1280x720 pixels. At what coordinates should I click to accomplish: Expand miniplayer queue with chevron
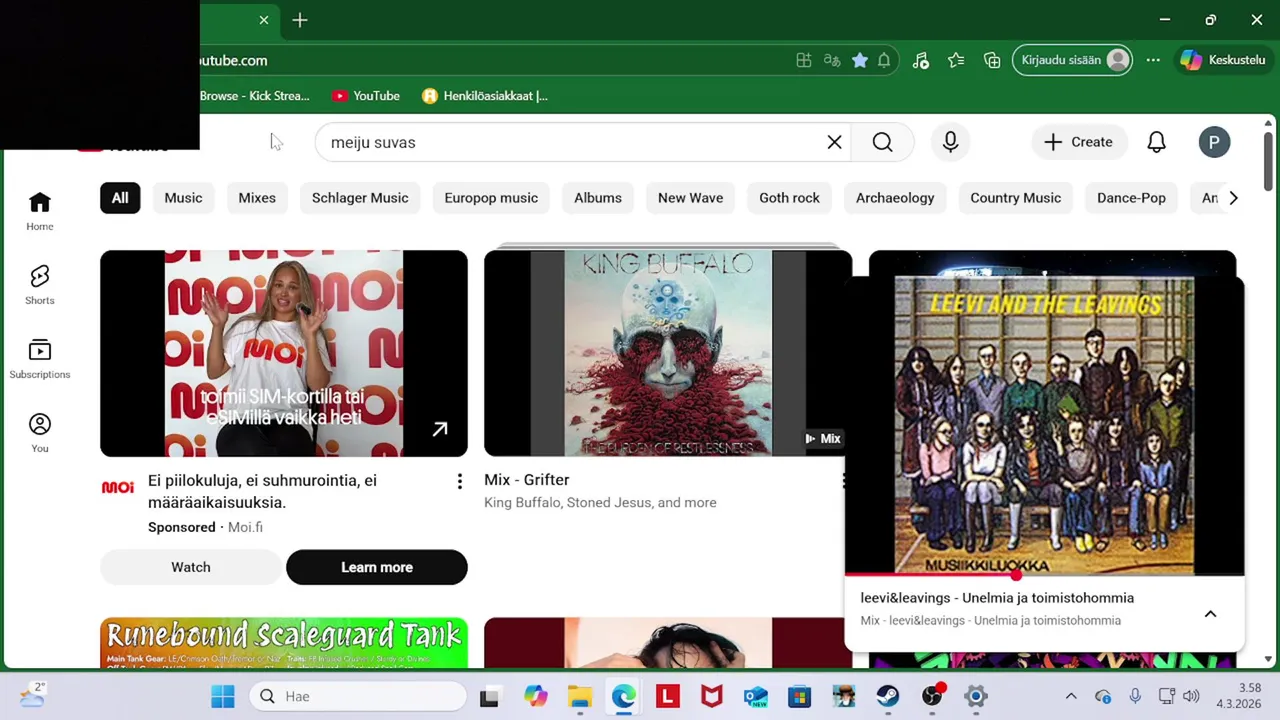coord(1210,614)
